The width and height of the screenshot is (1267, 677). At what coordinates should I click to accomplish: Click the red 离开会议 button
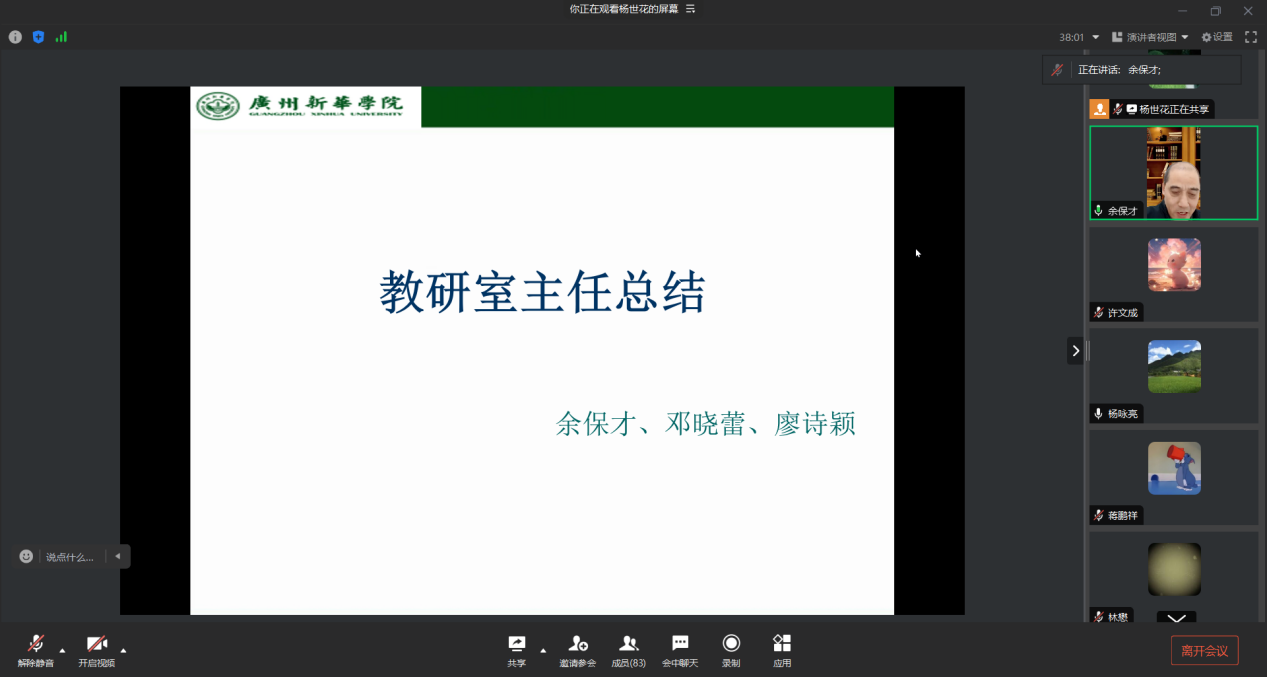[1204, 650]
